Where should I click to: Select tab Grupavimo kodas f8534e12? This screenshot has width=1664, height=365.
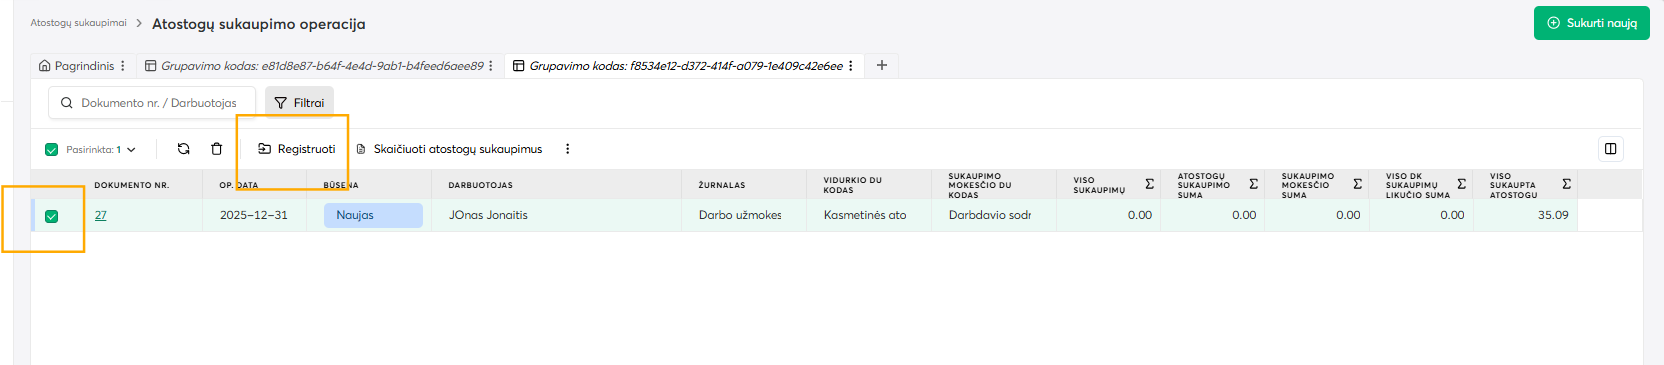tap(678, 66)
